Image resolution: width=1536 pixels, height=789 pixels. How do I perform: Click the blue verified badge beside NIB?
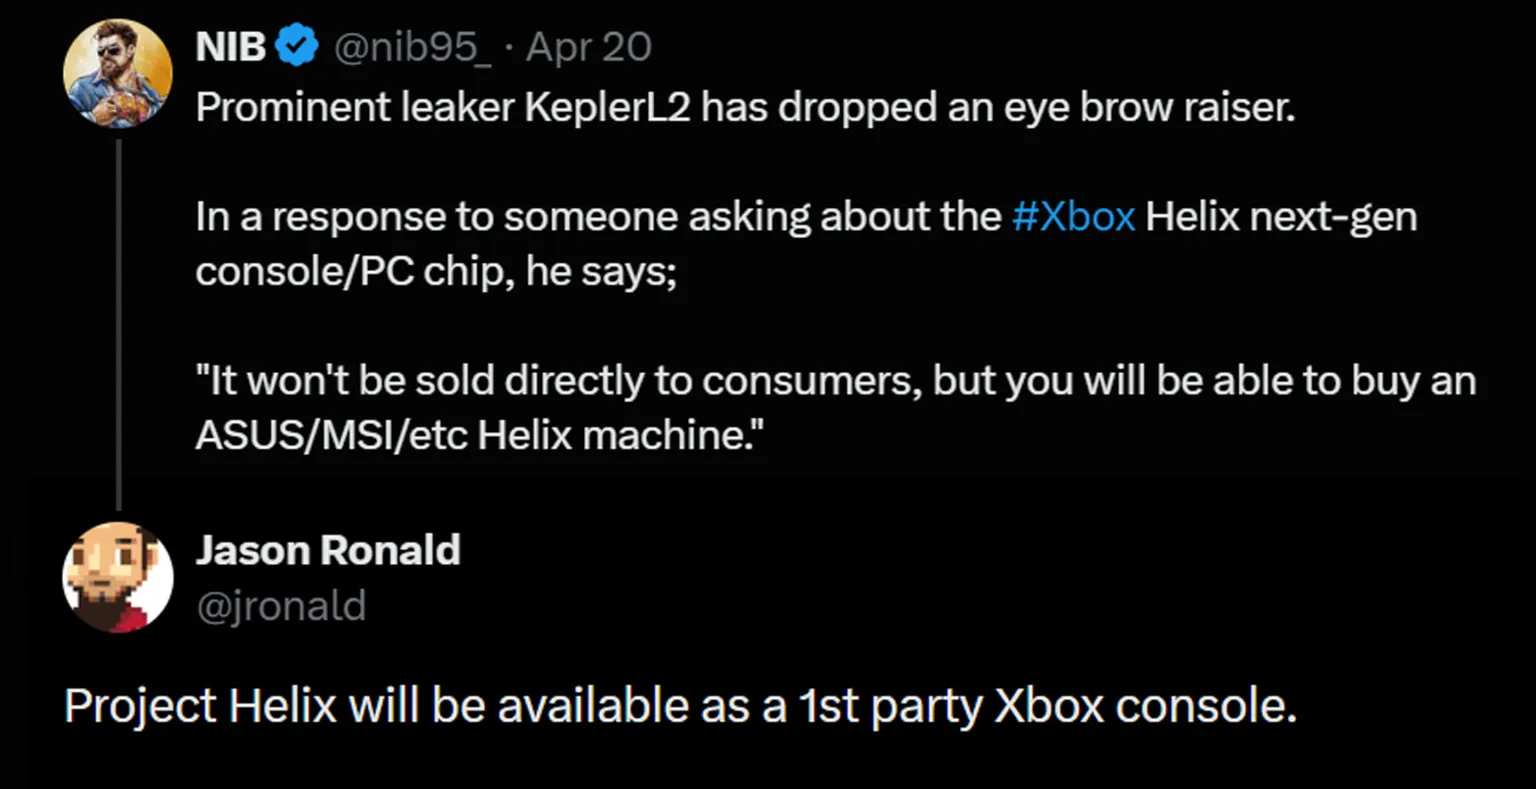pyautogui.click(x=296, y=47)
